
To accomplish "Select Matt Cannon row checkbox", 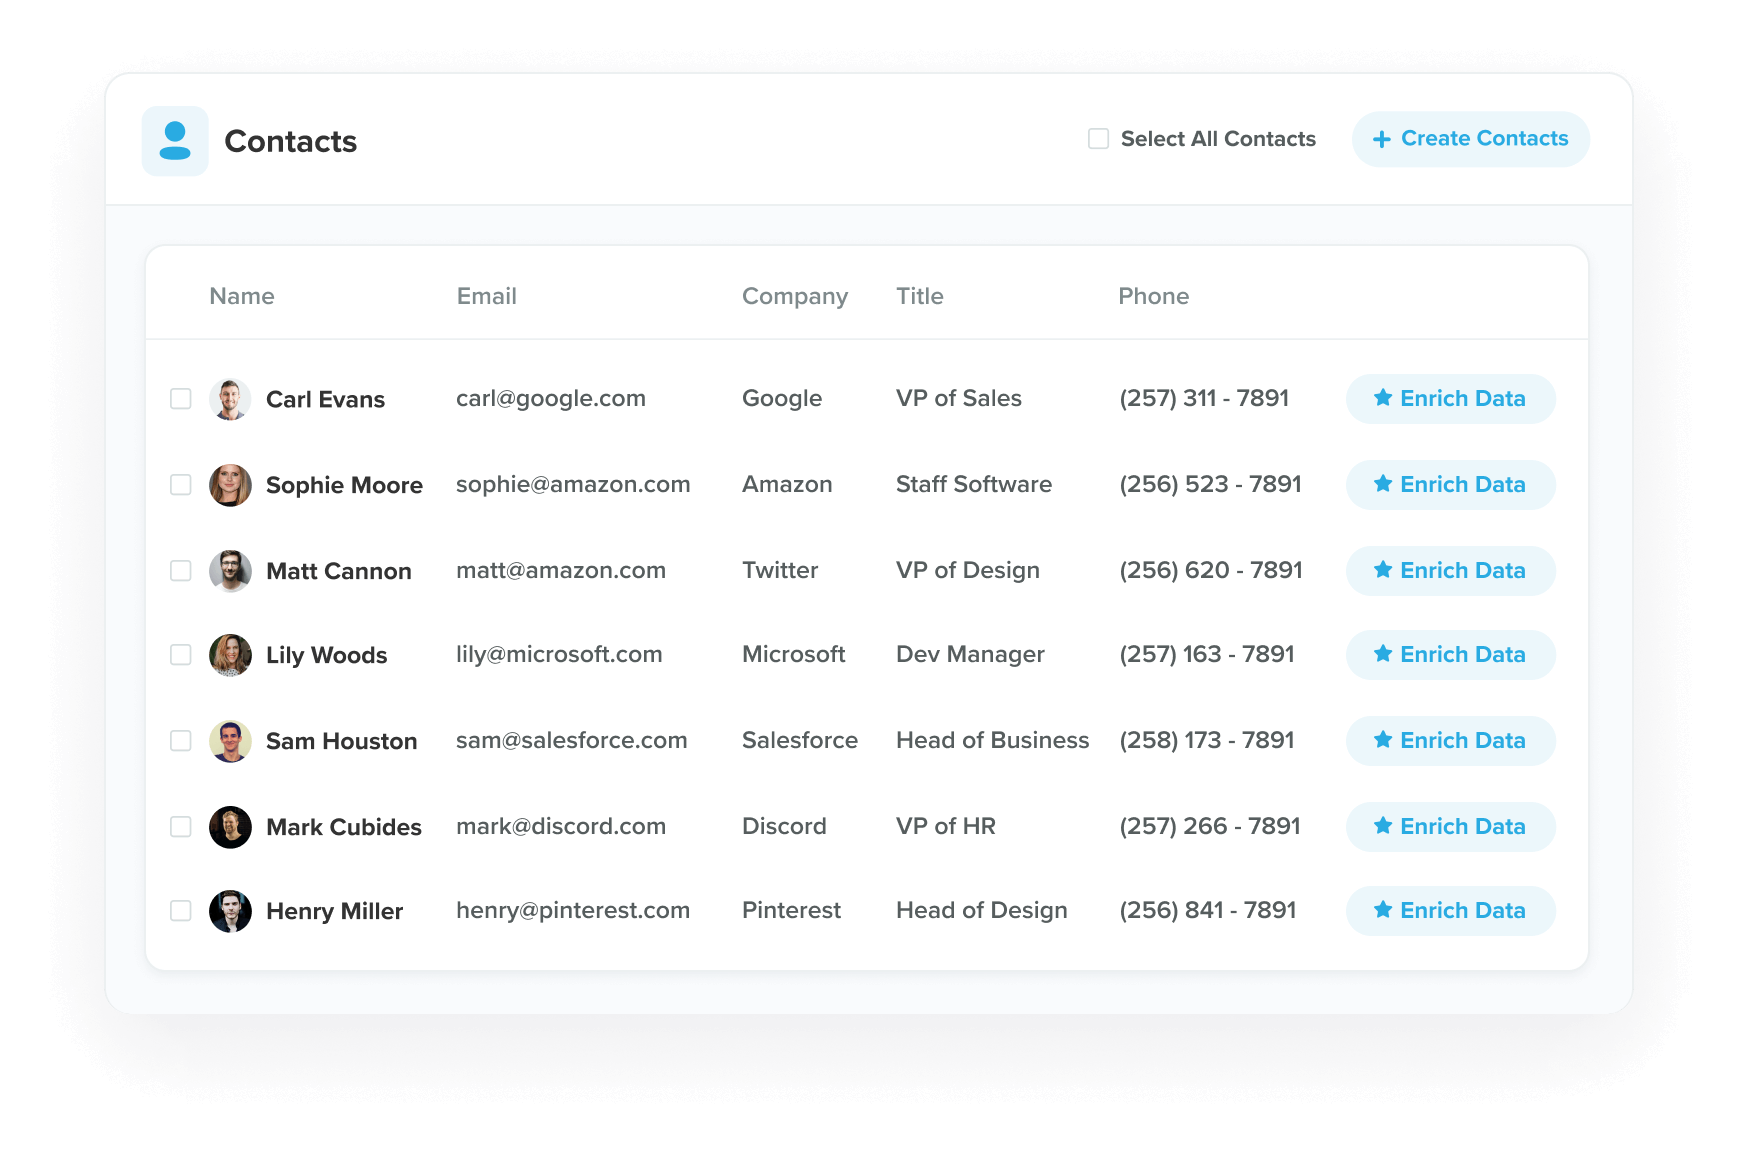I will pos(181,571).
